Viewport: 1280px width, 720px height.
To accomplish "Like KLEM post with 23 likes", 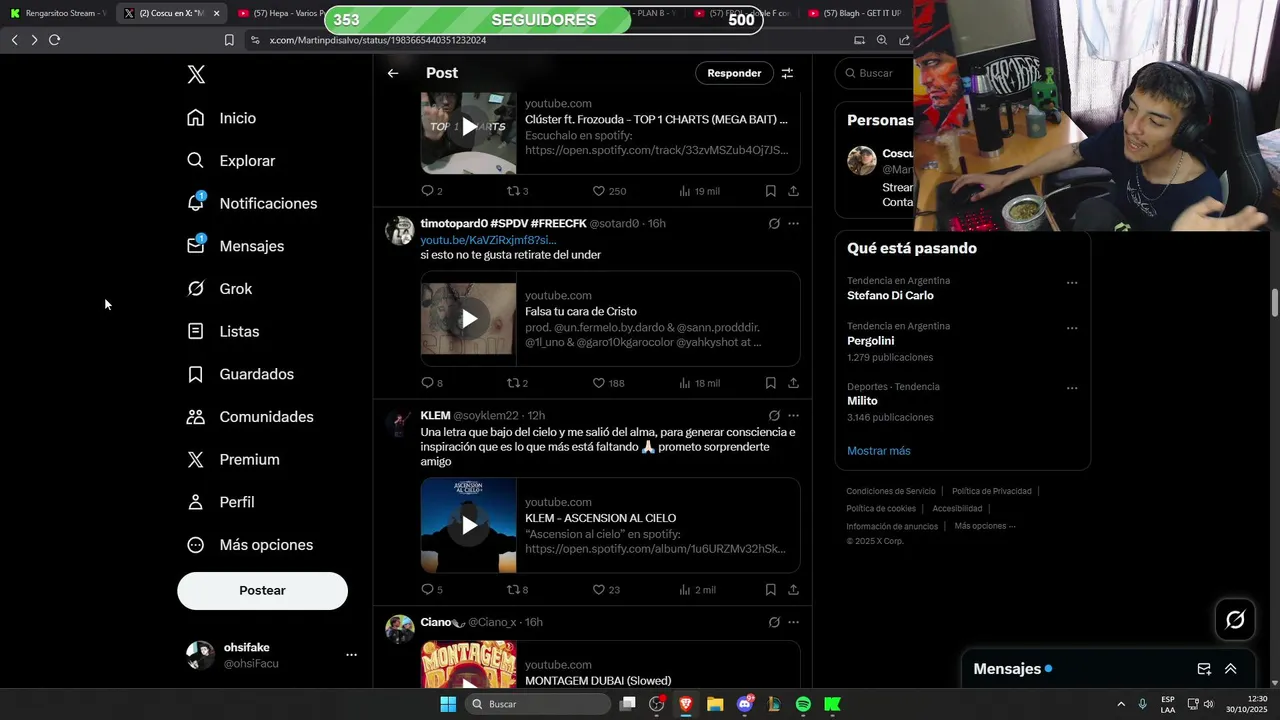I will pos(606,590).
